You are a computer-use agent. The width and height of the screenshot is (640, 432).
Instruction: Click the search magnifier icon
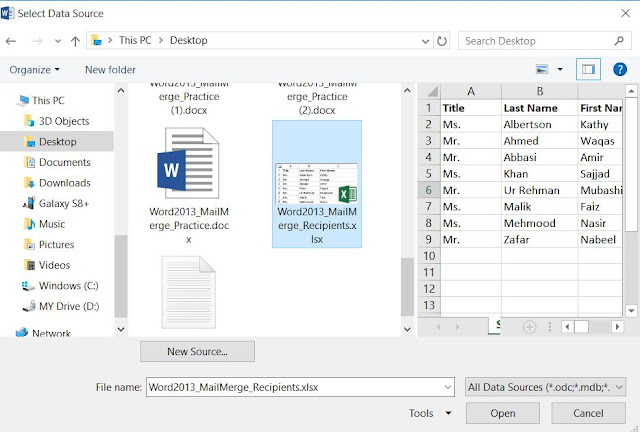(619, 41)
